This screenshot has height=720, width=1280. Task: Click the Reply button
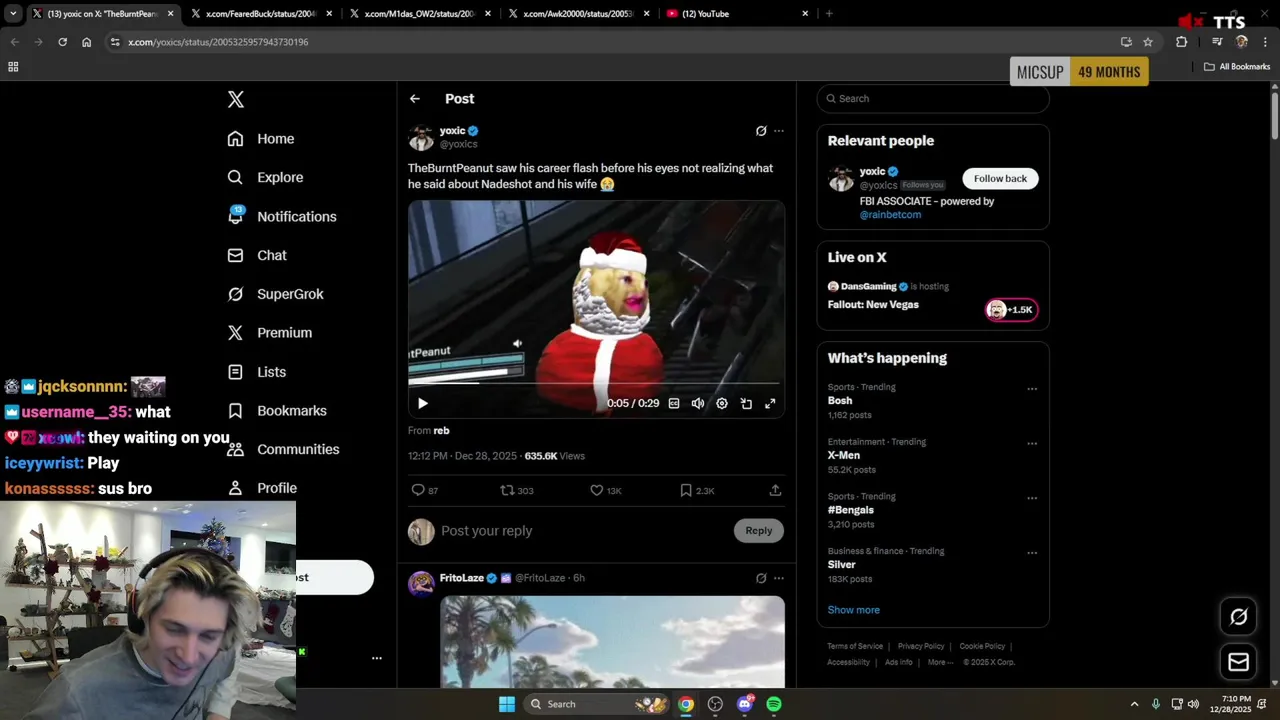click(x=759, y=531)
